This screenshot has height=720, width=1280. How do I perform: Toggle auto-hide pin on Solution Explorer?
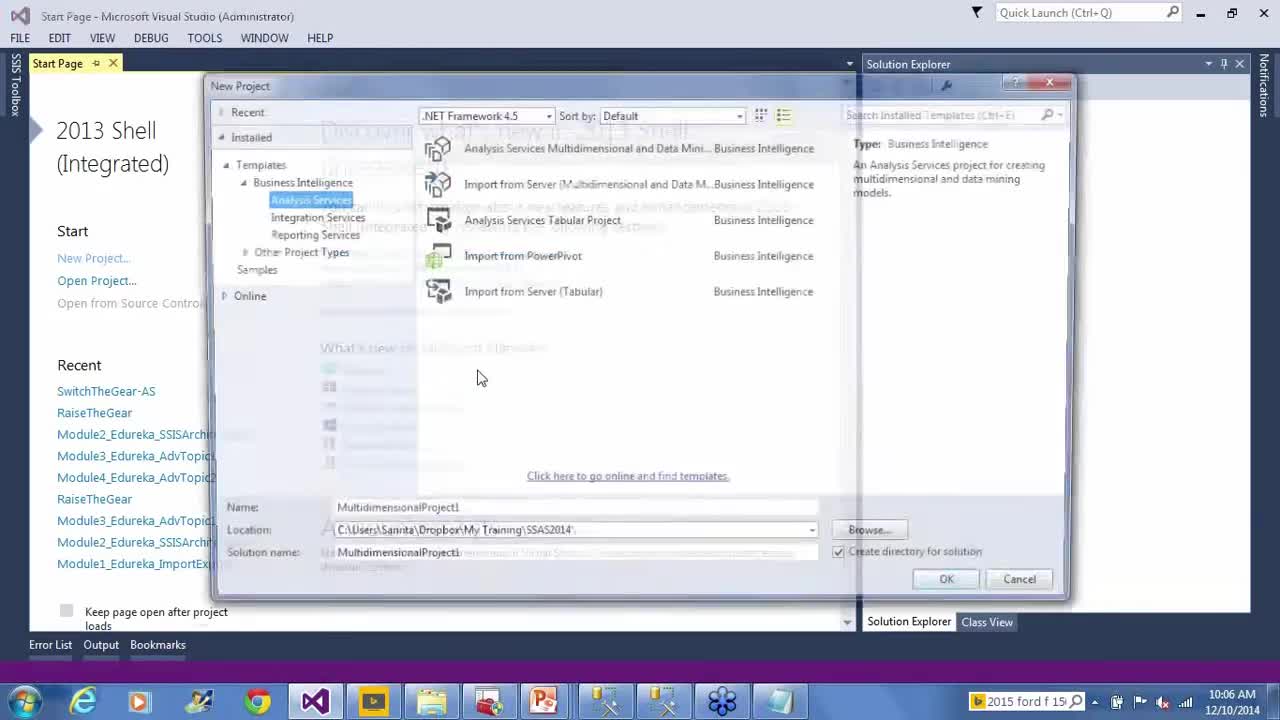1223,64
